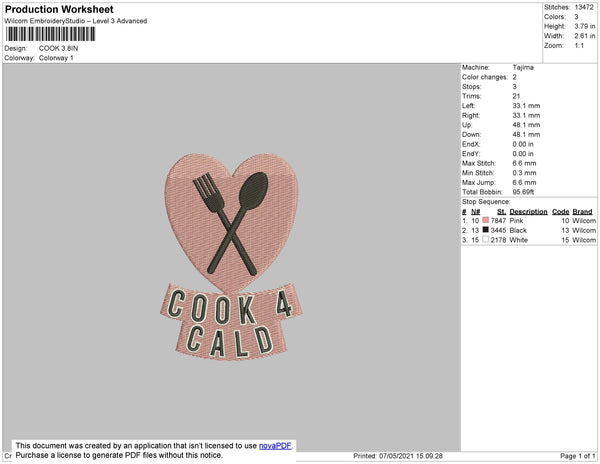Click the Color changes value 2
The image size is (600, 464).
pyautogui.click(x=515, y=77)
